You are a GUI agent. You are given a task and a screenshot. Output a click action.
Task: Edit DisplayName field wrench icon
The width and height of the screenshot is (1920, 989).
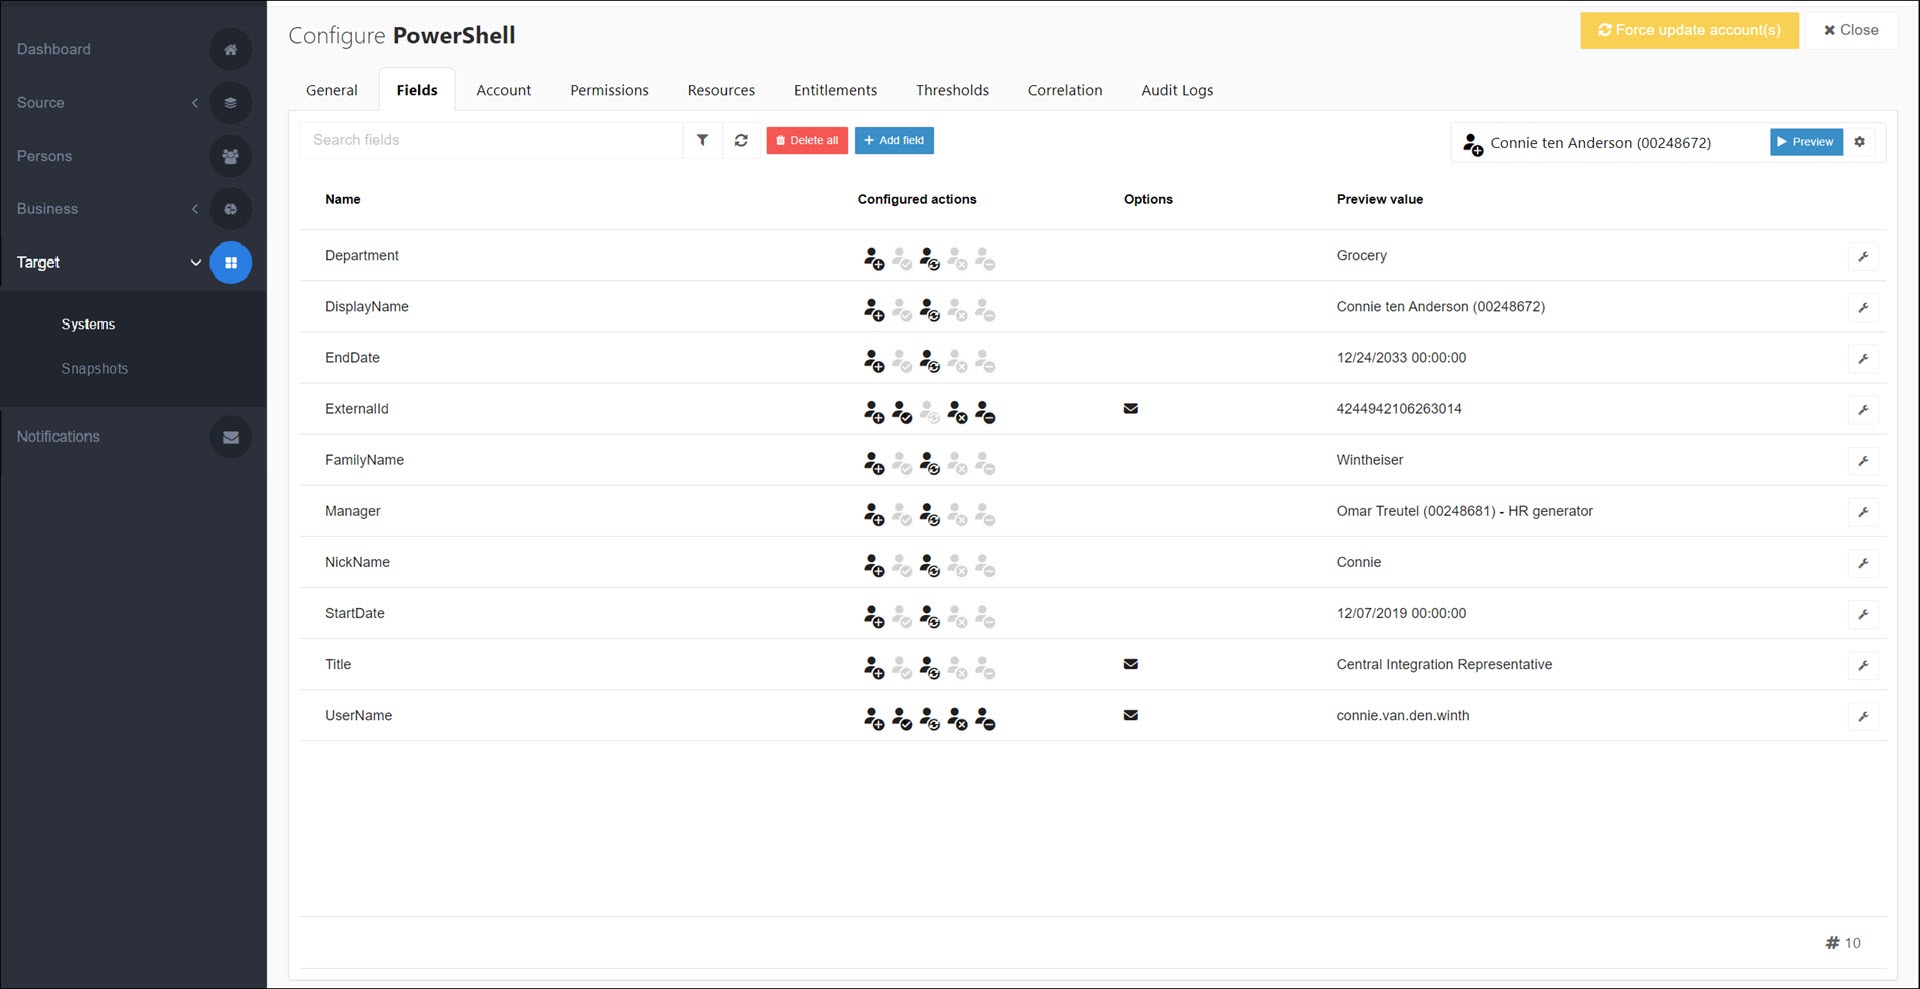(x=1862, y=307)
